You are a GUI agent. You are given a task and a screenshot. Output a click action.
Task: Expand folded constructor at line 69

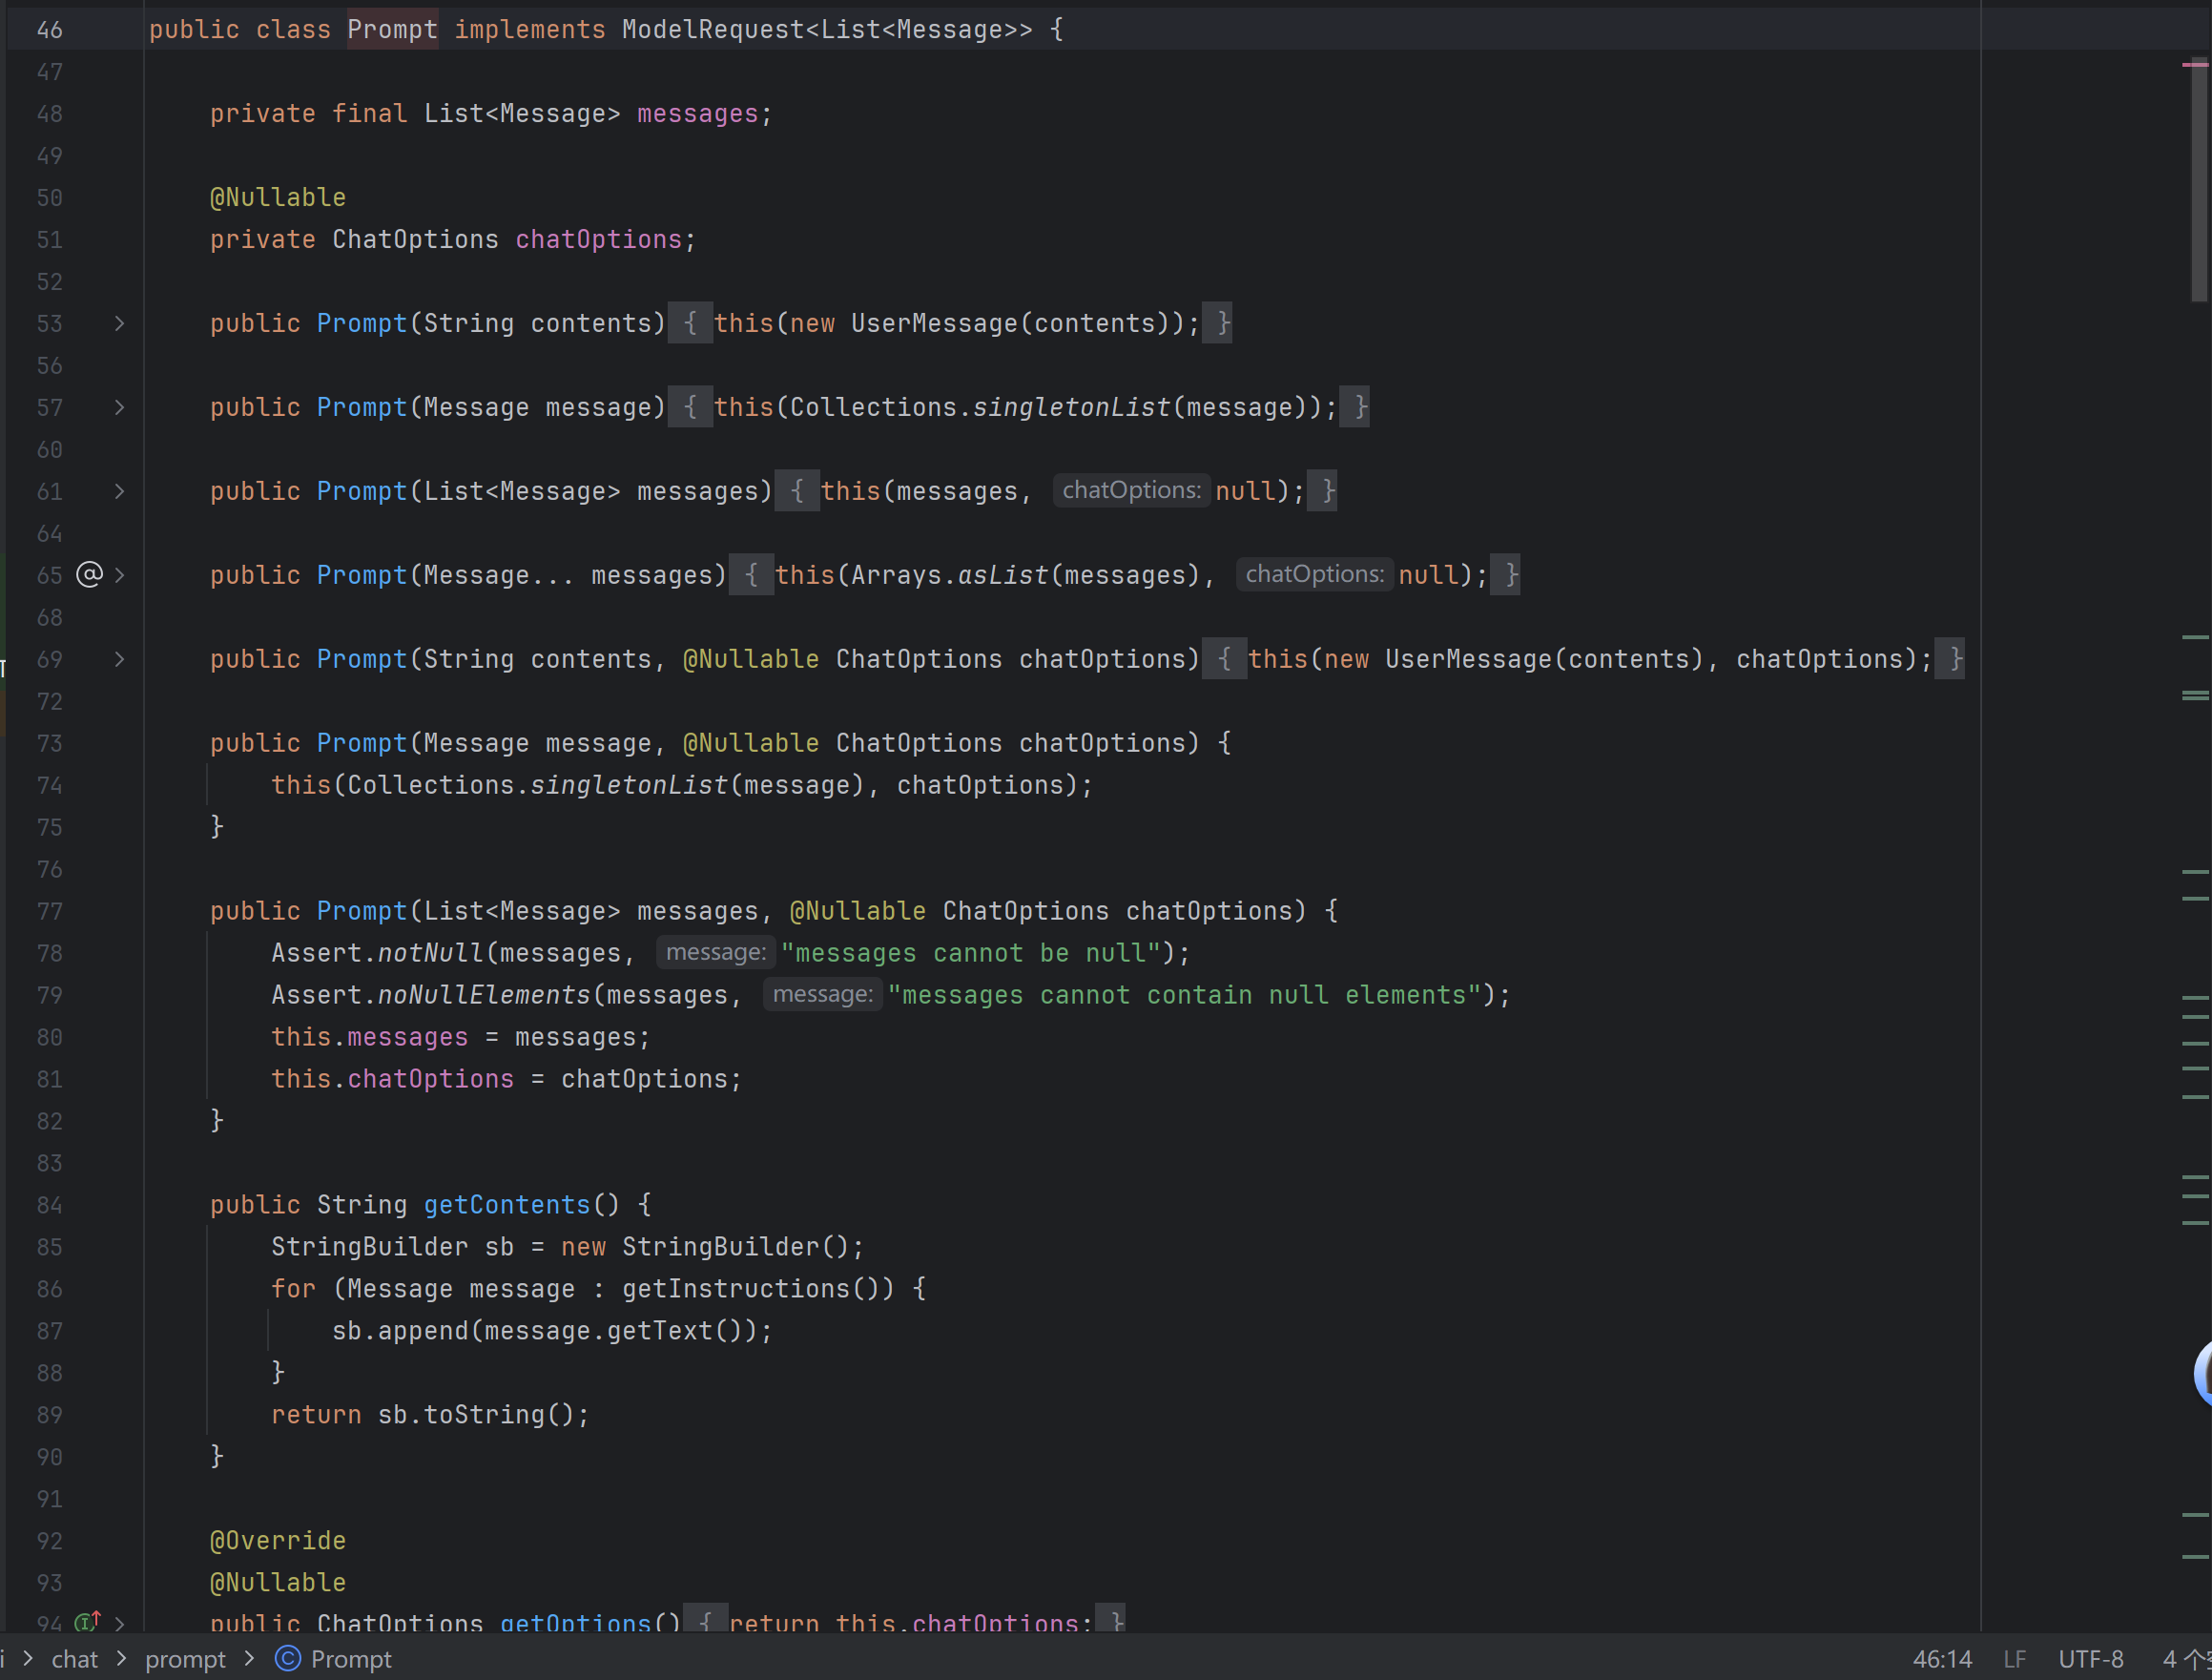[119, 659]
